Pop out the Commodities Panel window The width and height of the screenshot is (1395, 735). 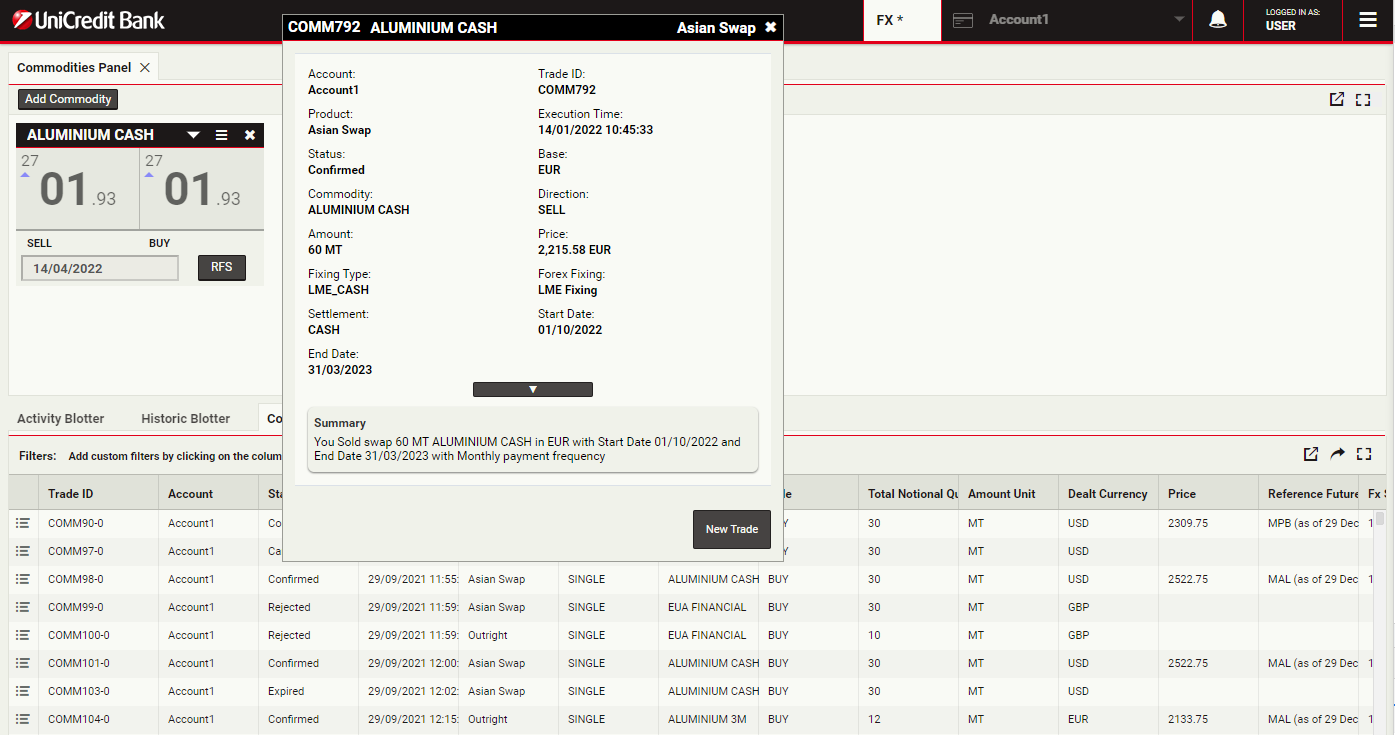point(1337,99)
